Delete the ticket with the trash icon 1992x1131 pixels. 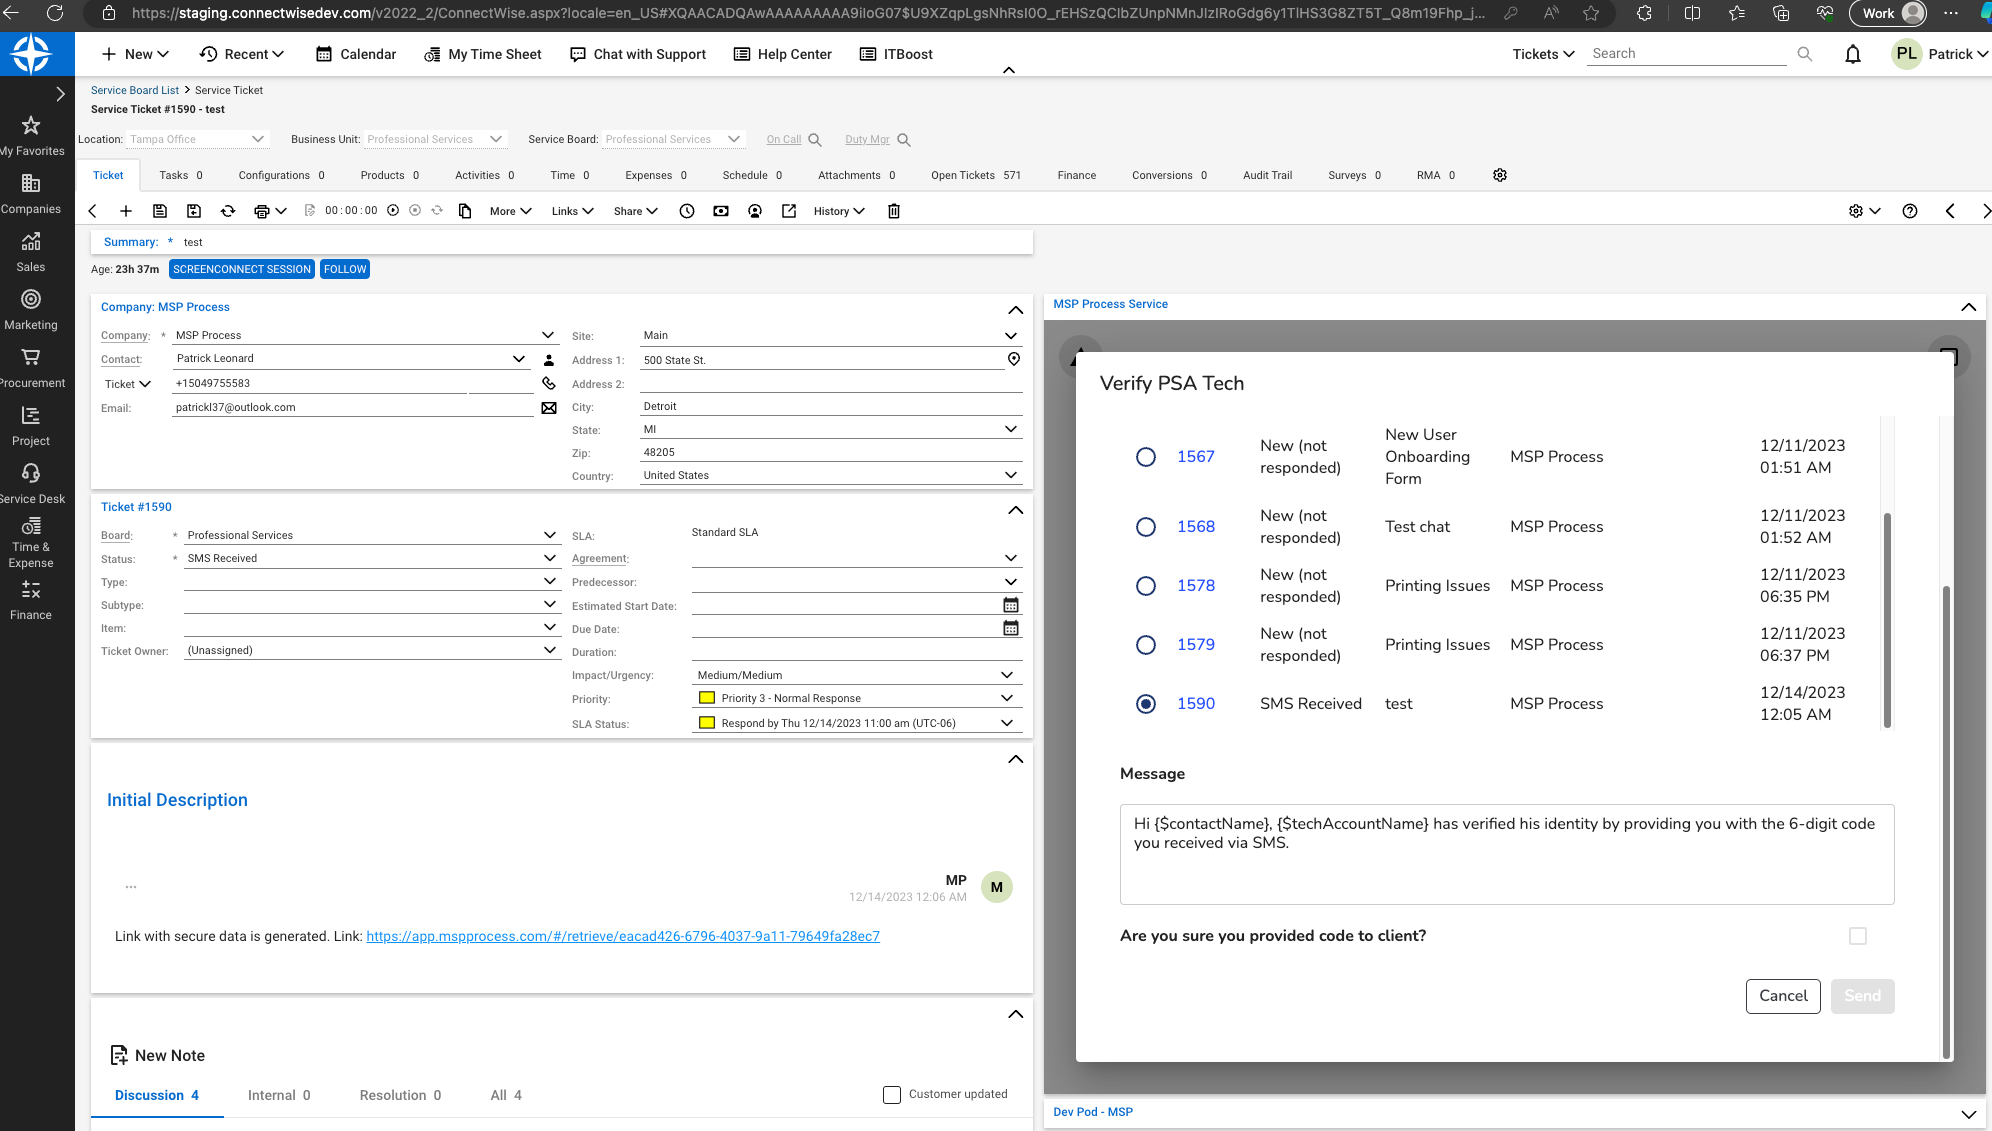point(893,211)
